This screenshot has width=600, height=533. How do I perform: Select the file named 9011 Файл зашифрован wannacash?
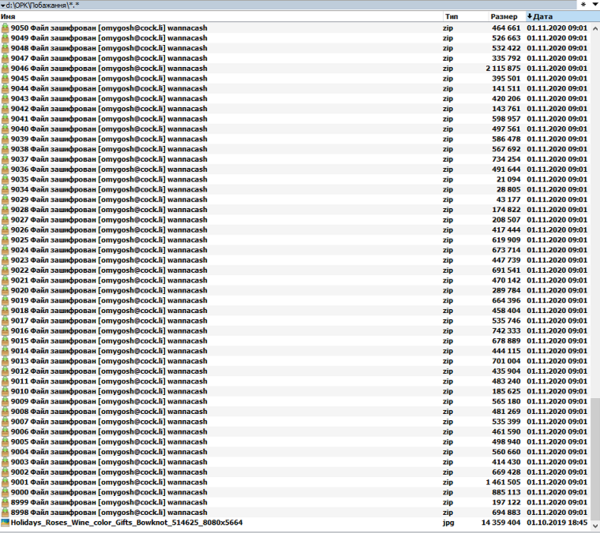109,381
